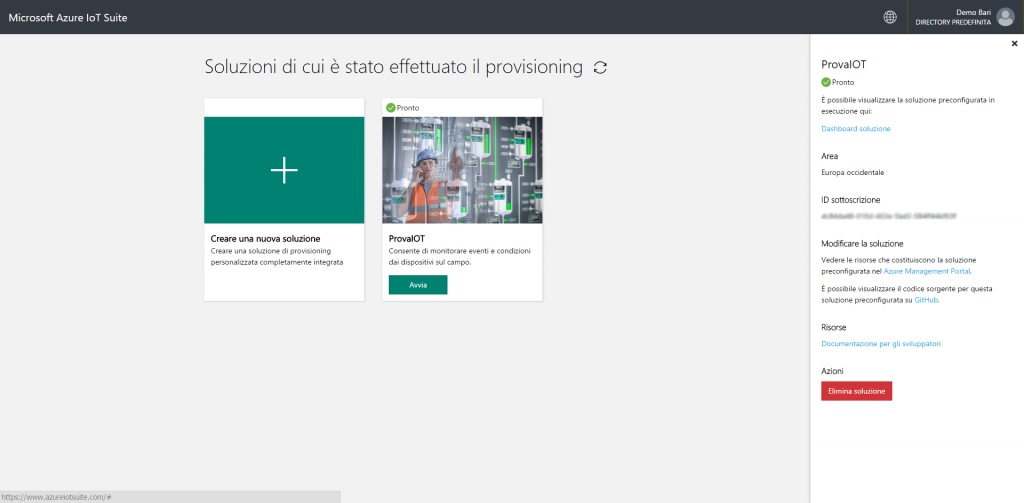Open the user avatar account icon

1005,17
